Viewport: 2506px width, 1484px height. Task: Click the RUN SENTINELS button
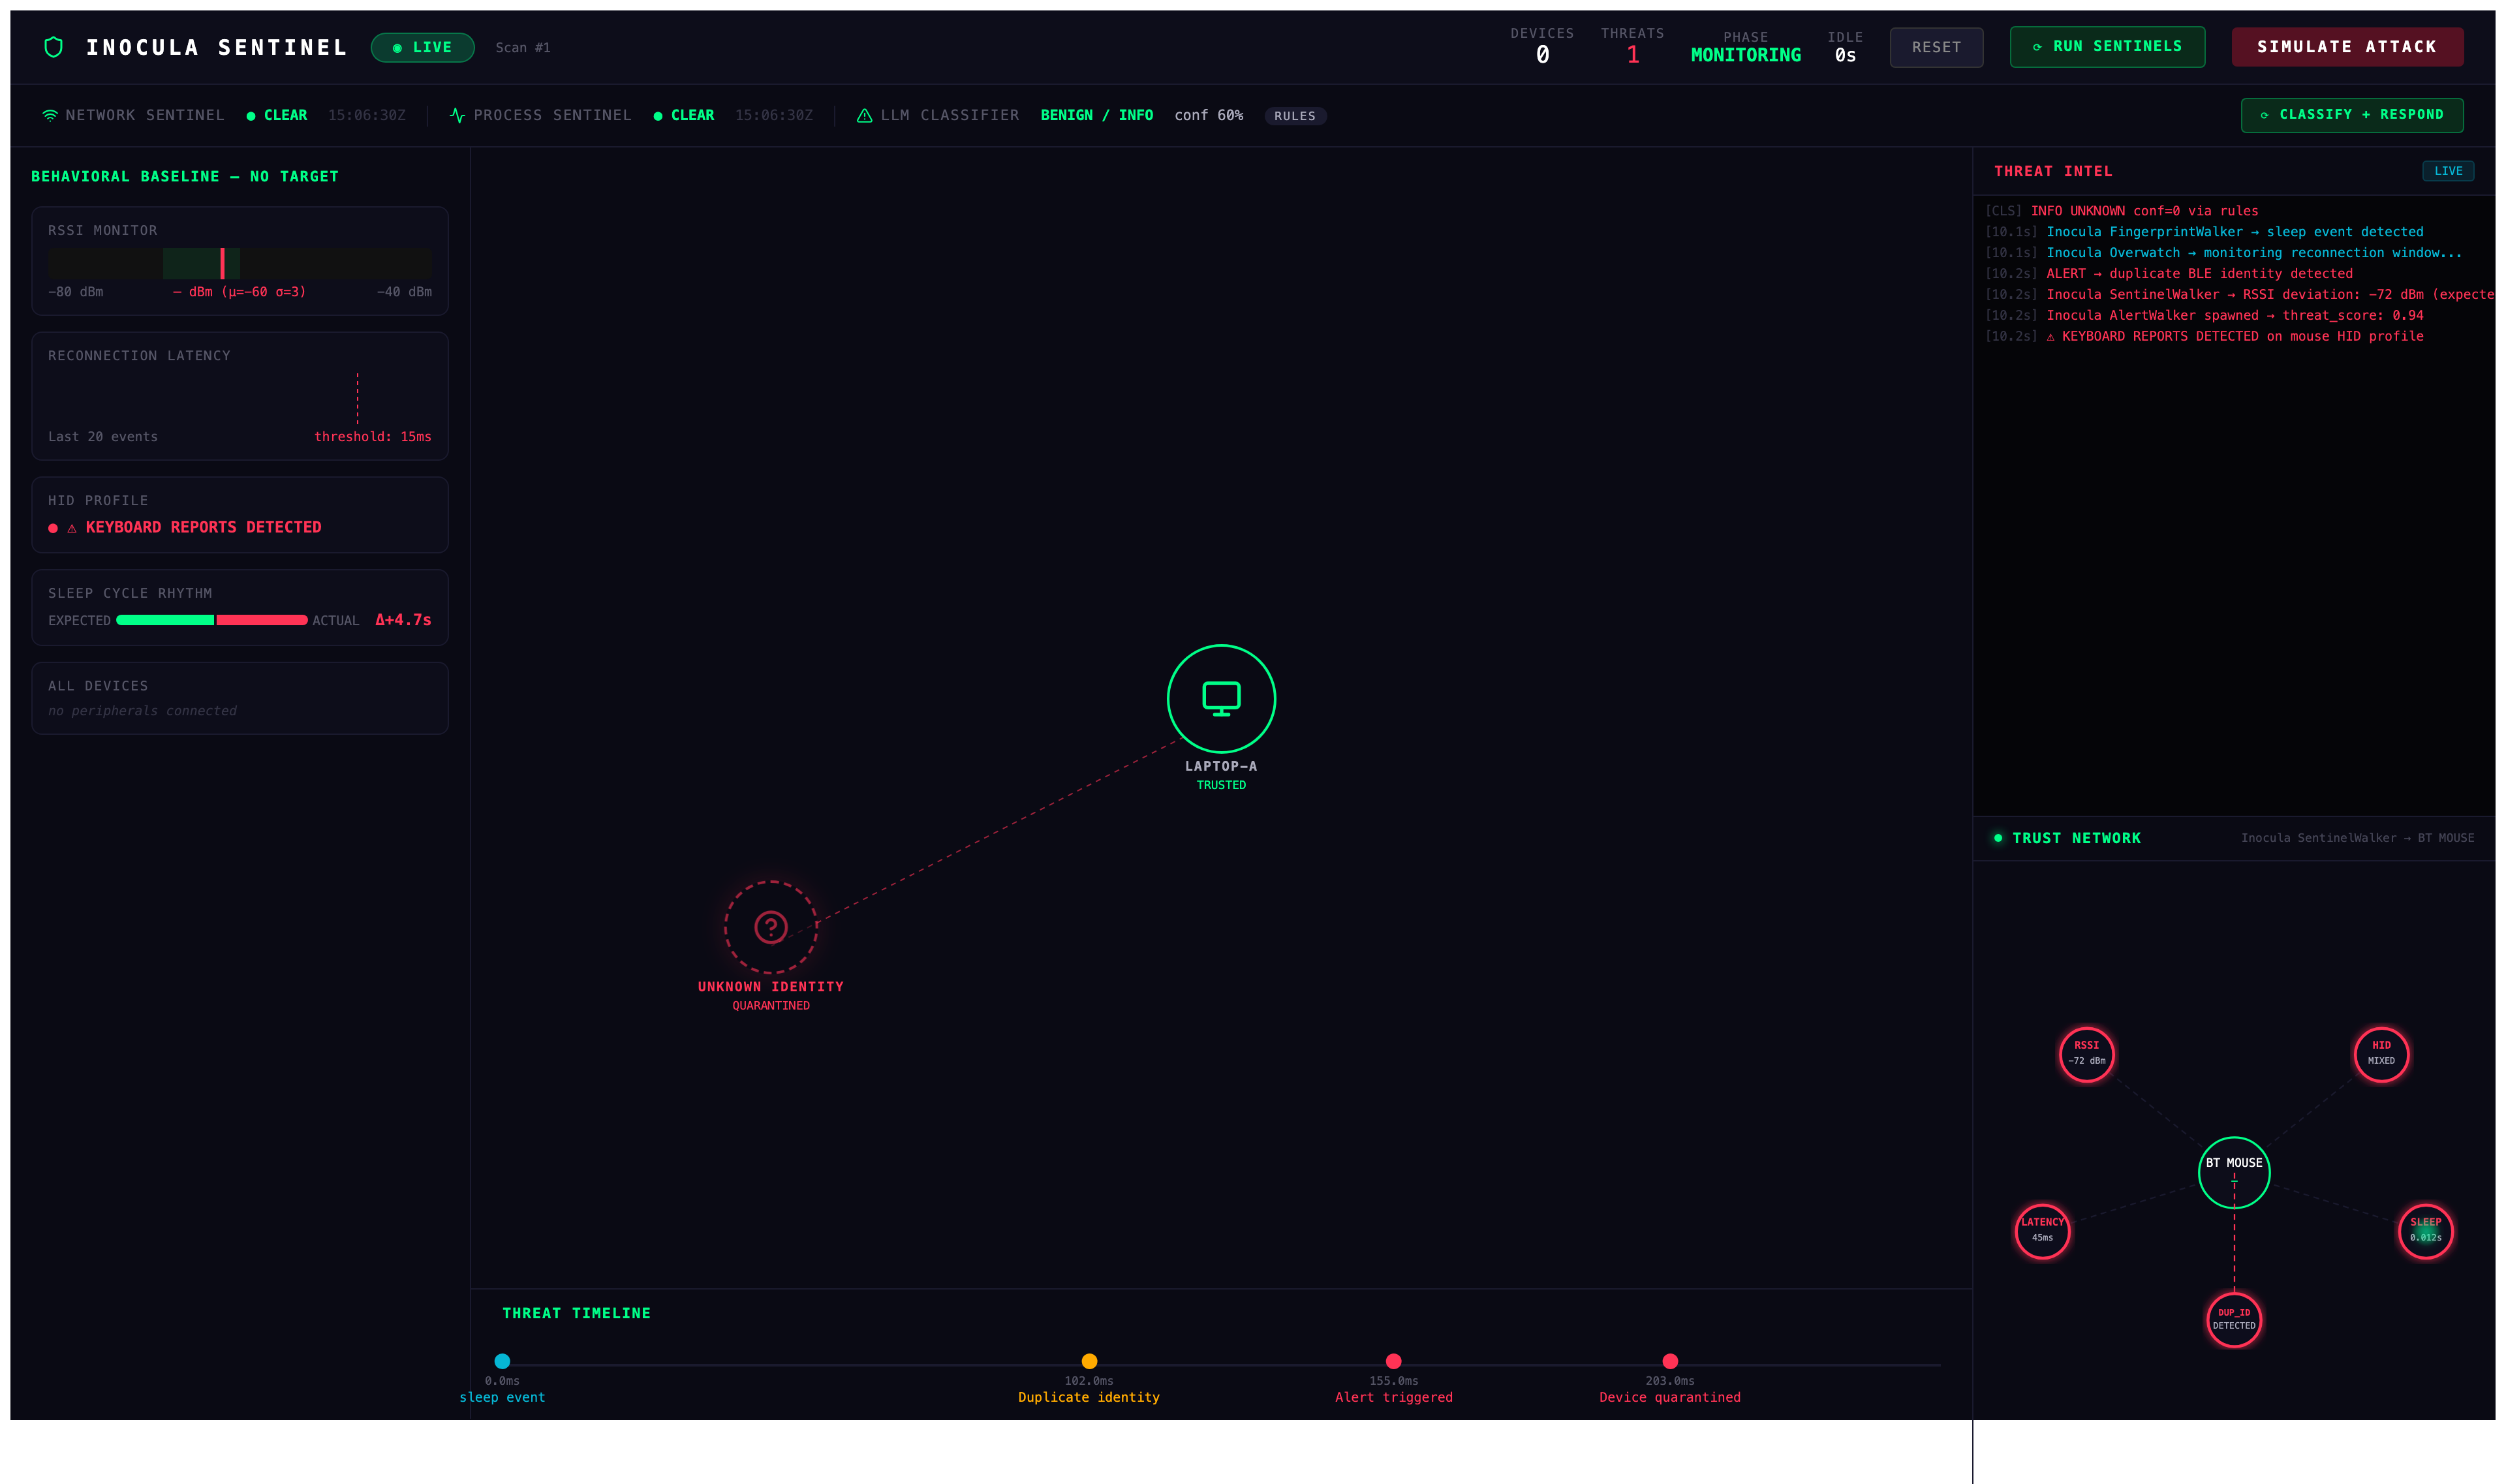coord(2107,46)
